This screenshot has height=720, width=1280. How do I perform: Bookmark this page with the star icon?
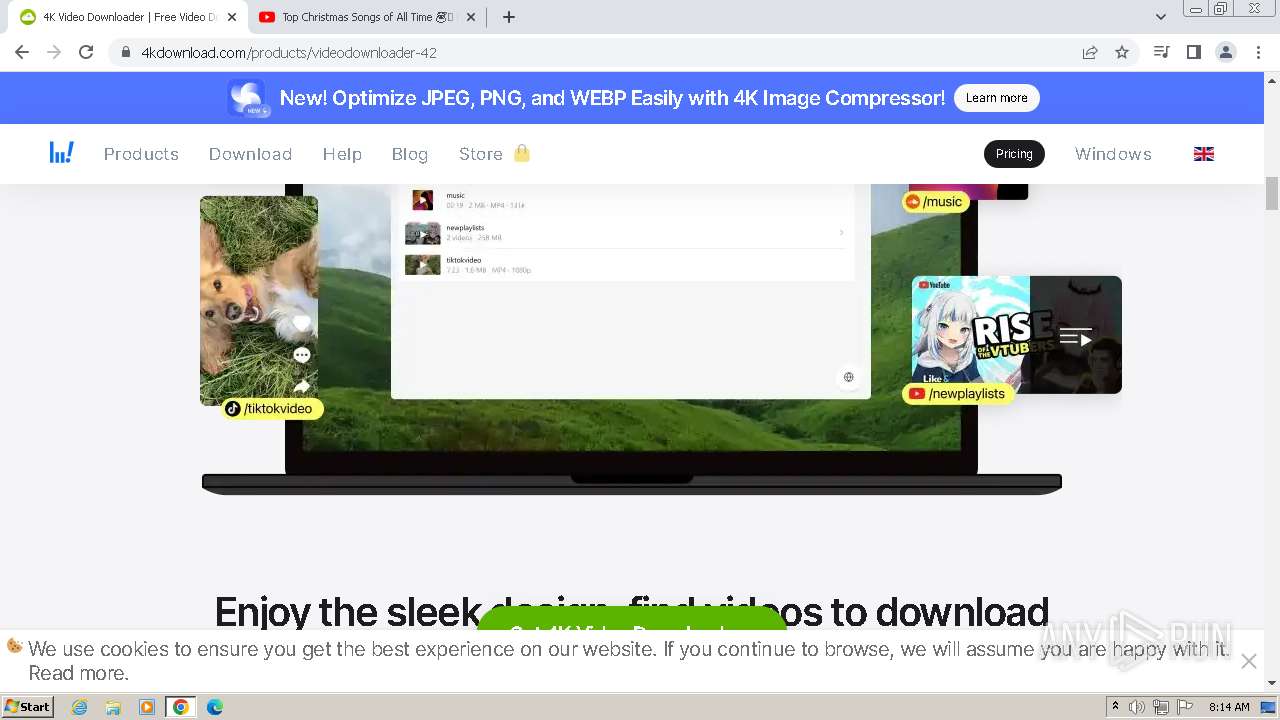click(x=1122, y=52)
